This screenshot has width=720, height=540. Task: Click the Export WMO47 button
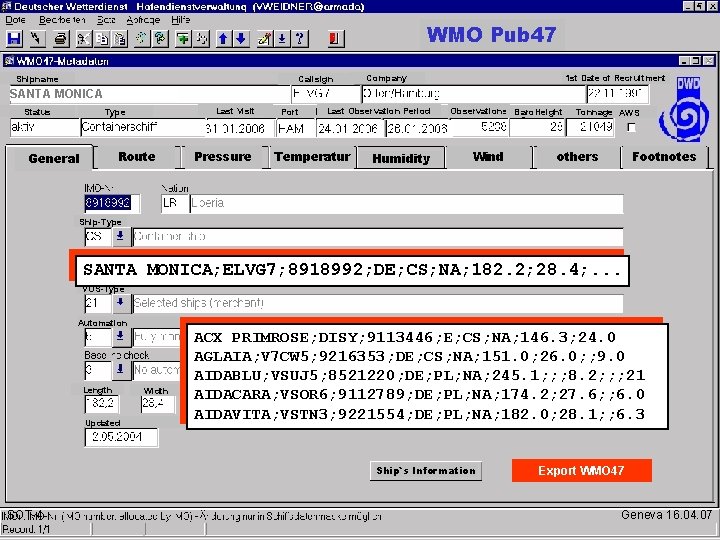click(x=581, y=471)
